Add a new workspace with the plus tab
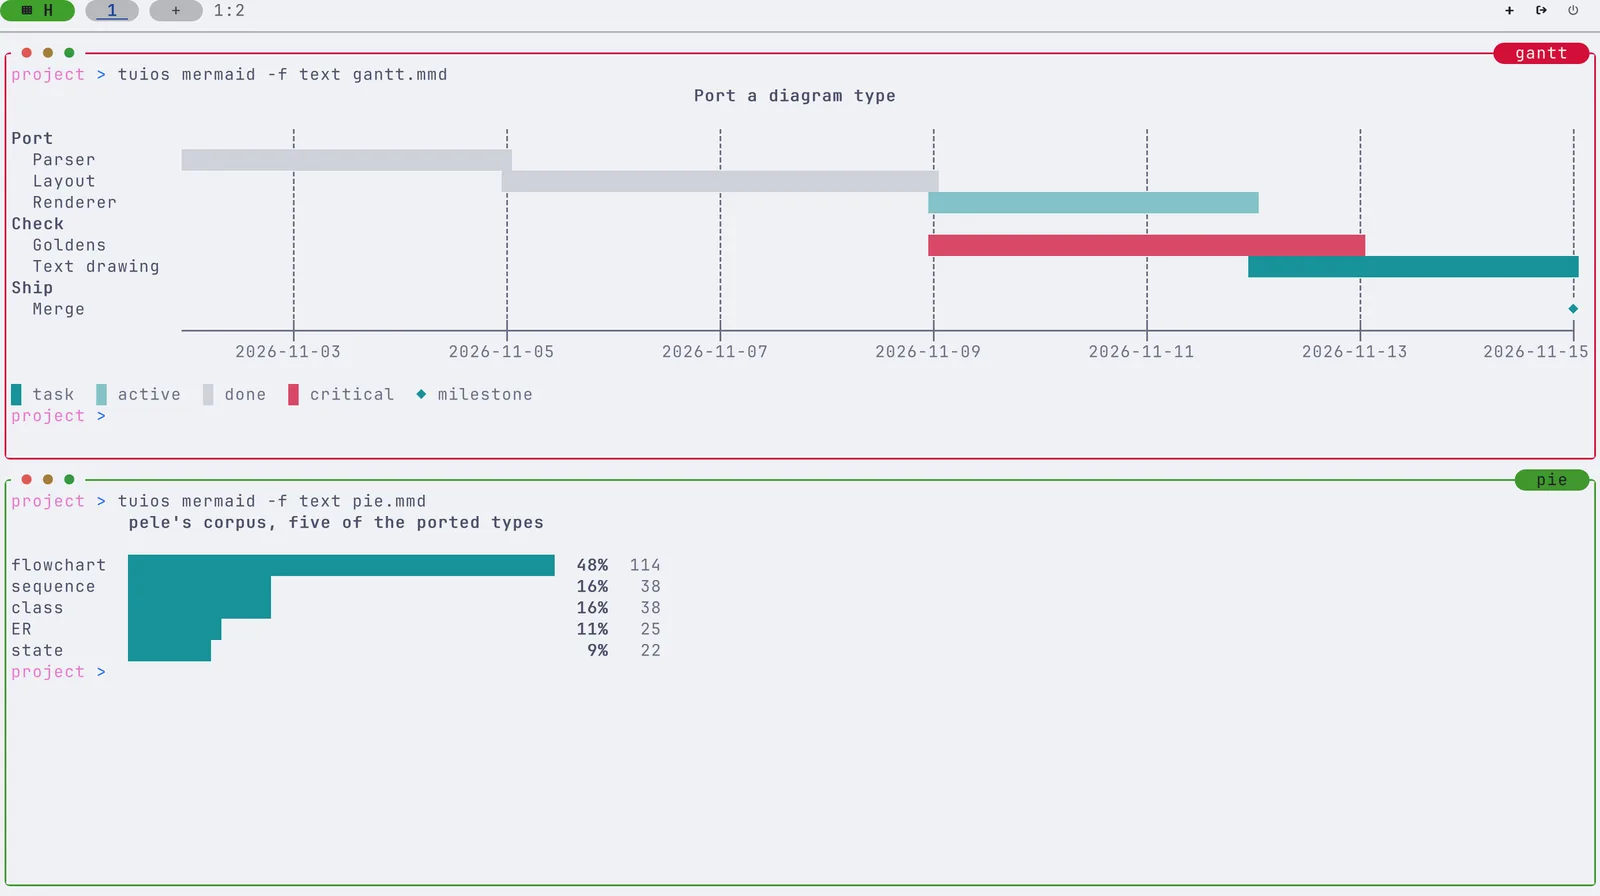 point(176,11)
